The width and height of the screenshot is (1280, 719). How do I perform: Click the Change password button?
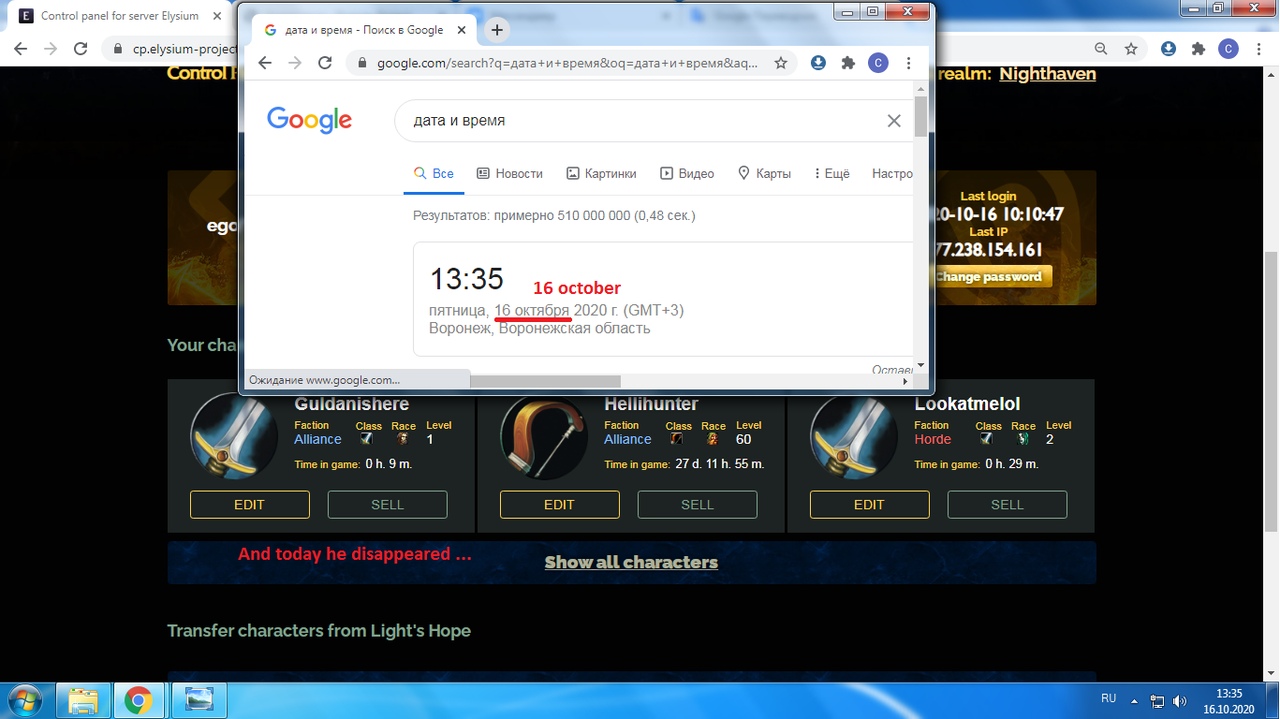989,277
